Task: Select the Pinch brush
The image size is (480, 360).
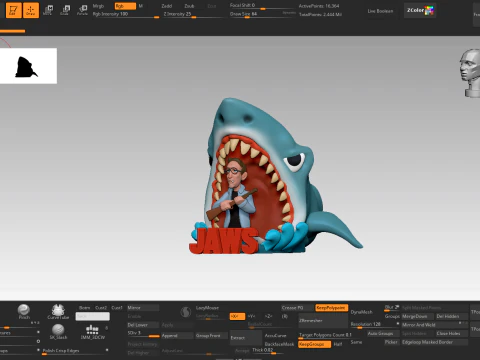Action: (x=24, y=312)
